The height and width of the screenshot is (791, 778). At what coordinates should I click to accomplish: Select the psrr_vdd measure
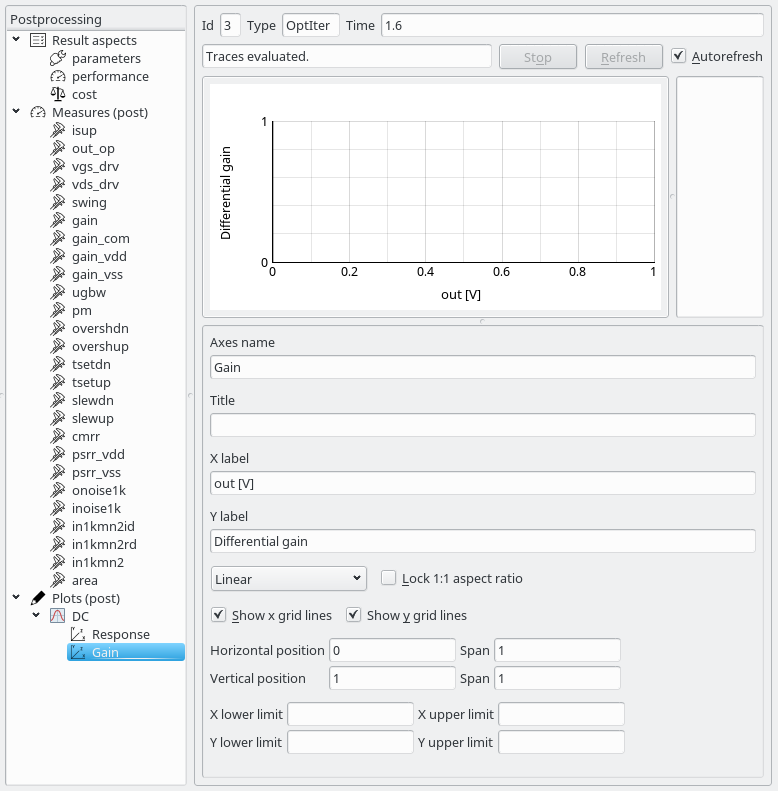pos(98,455)
